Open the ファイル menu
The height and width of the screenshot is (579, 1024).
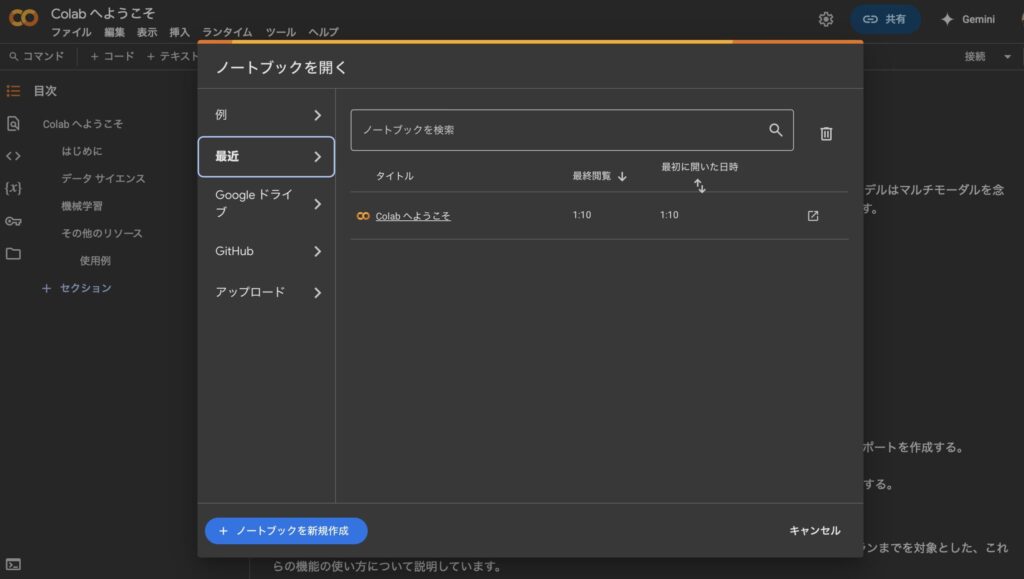pyautogui.click(x=71, y=32)
